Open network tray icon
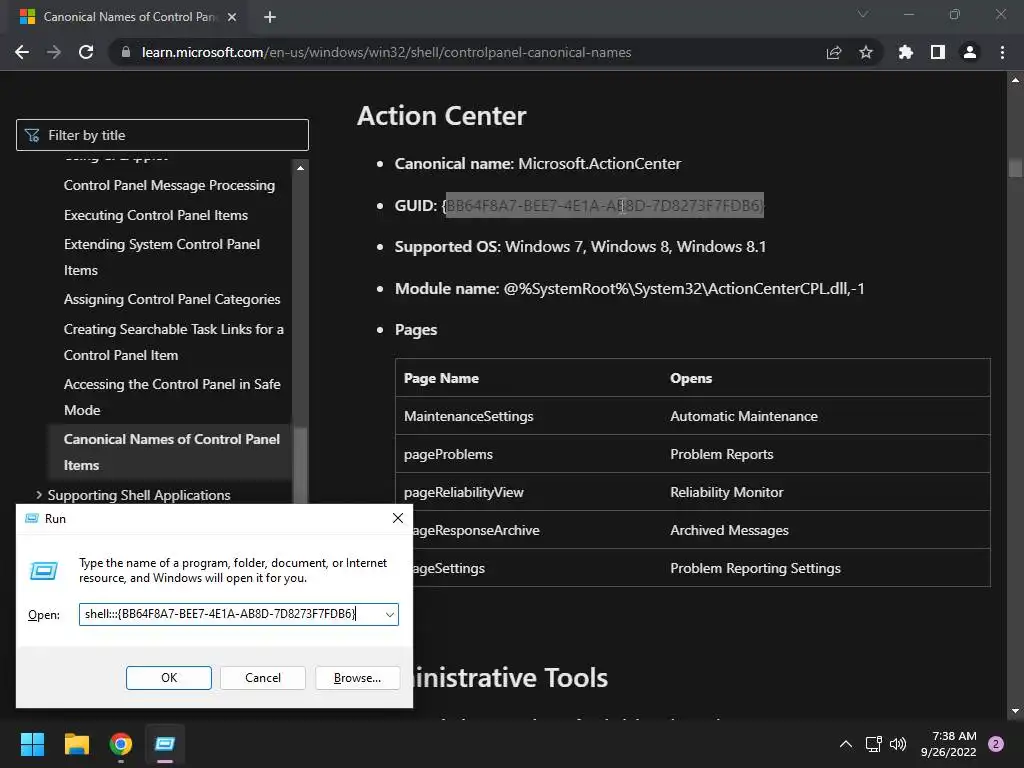Image resolution: width=1024 pixels, height=768 pixels. point(873,744)
